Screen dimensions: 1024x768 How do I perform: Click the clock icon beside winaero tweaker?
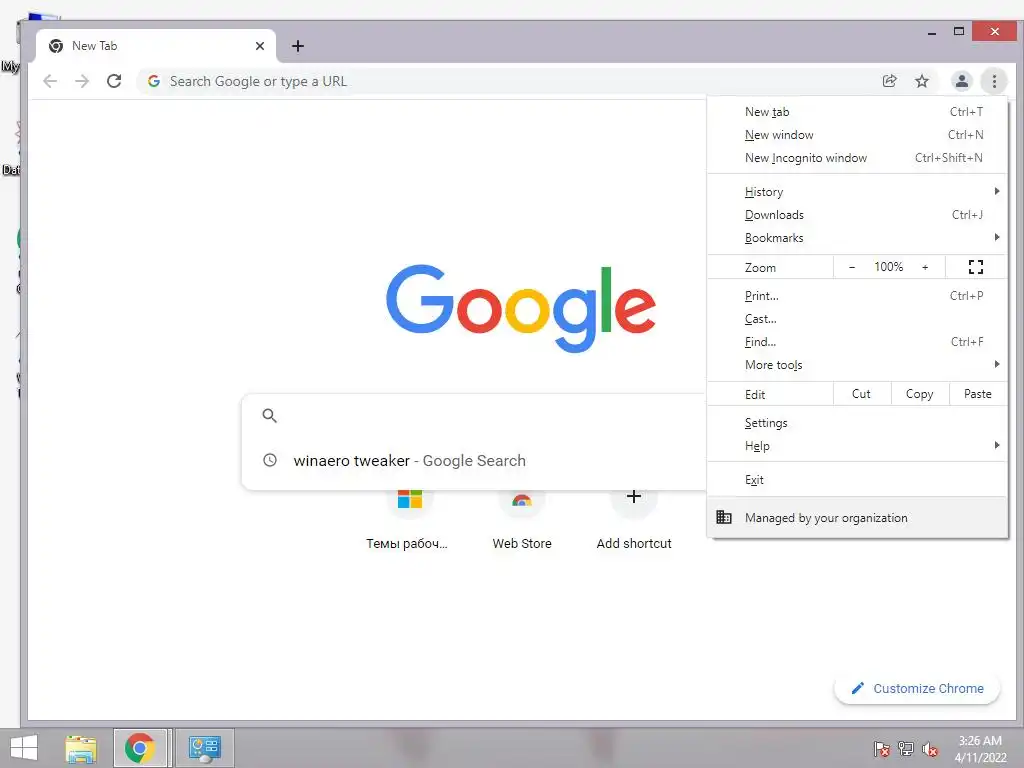pos(270,460)
